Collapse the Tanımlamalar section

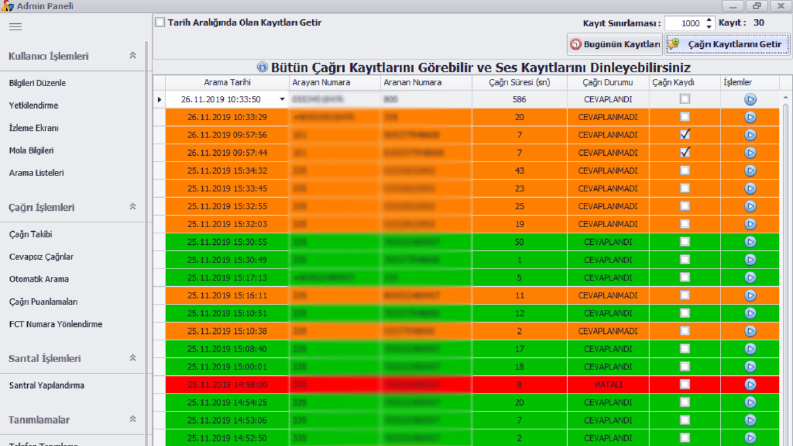pyautogui.click(x=133, y=419)
